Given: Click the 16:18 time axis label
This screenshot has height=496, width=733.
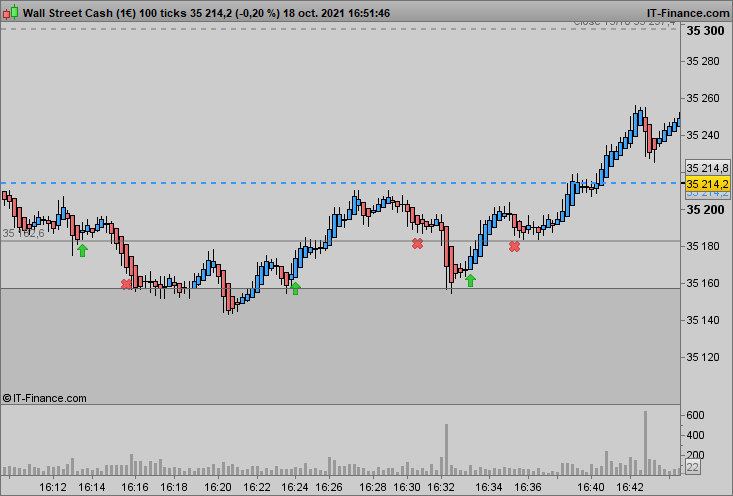Looking at the screenshot, I should (x=174, y=487).
